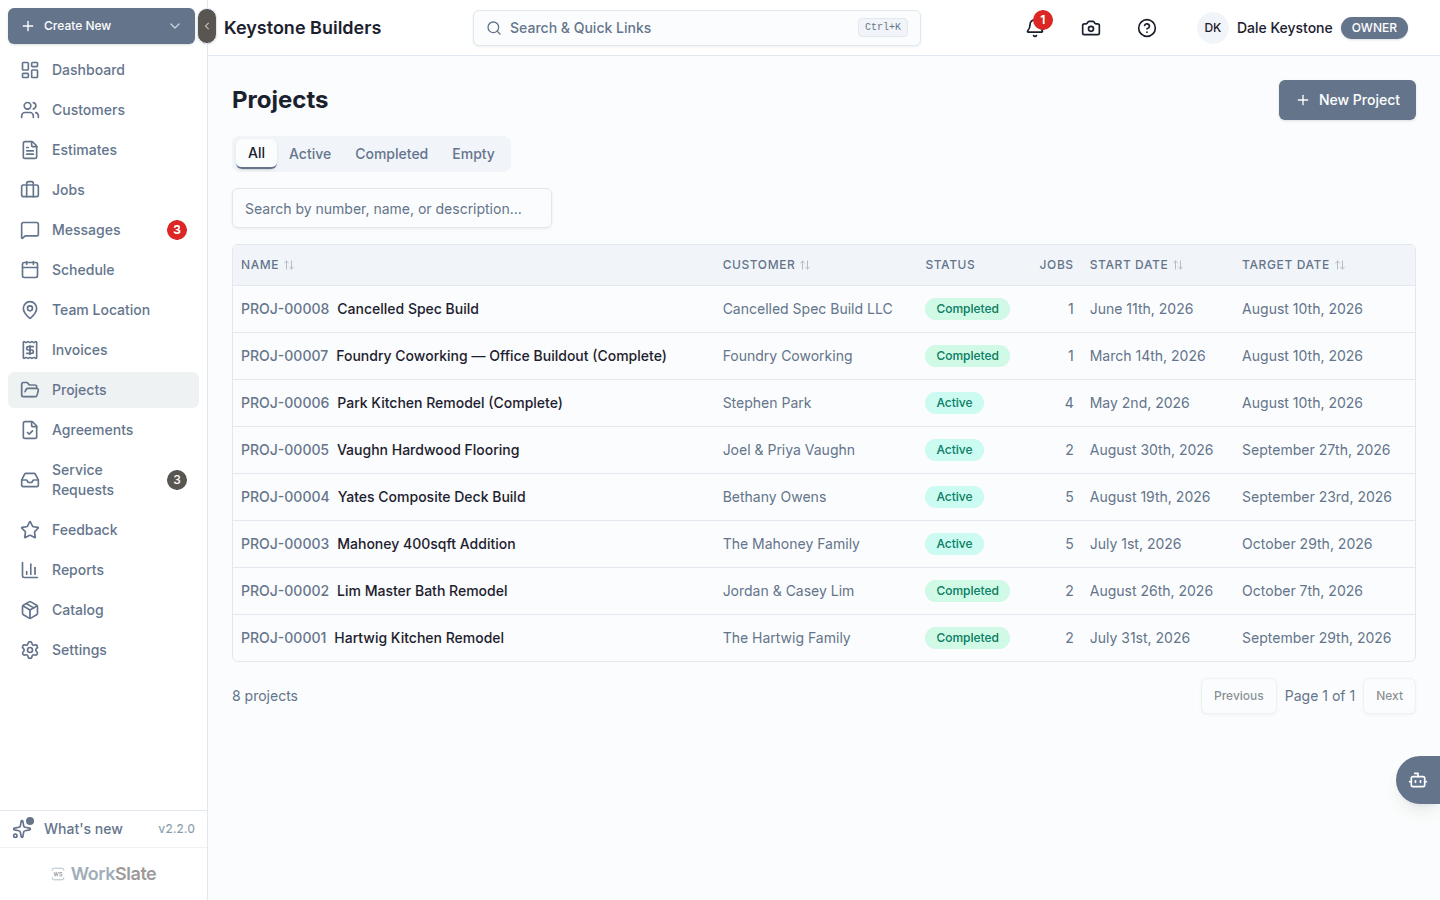This screenshot has height=900, width=1440.
Task: Click the New Project button
Action: (1347, 100)
